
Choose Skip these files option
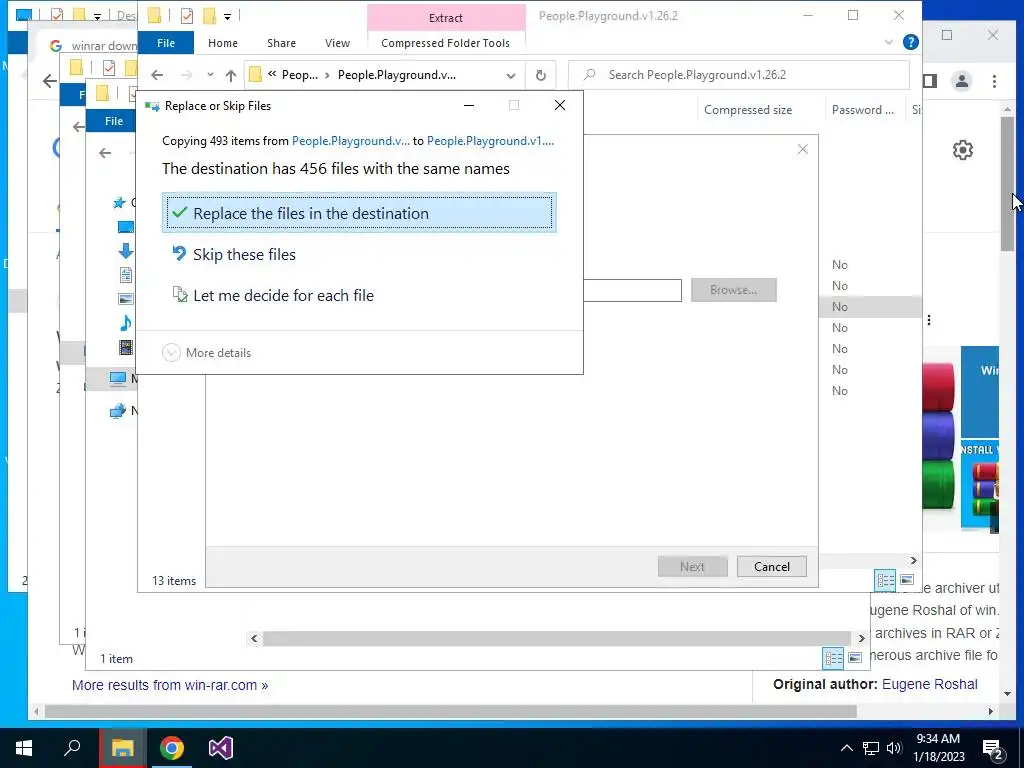point(244,254)
